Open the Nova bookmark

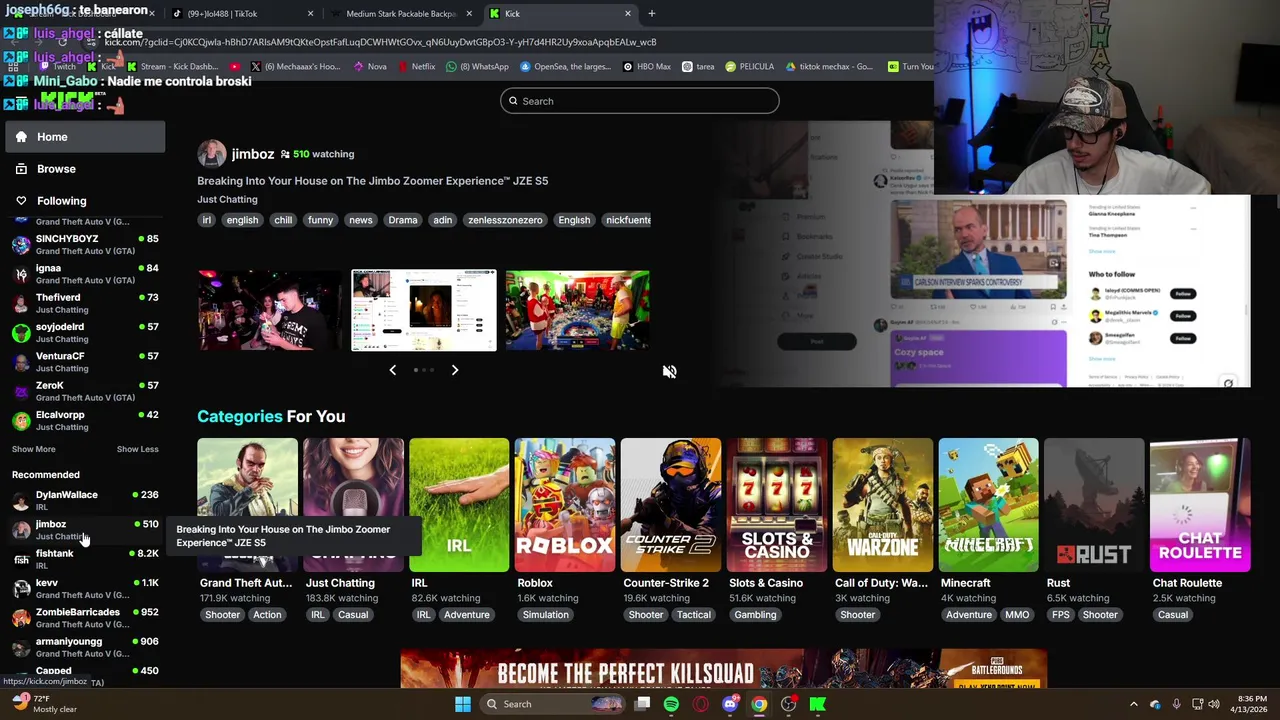pos(370,67)
